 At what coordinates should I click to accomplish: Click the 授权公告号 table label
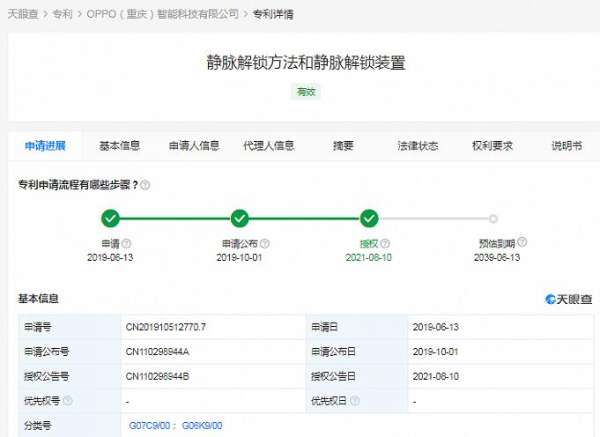click(x=46, y=376)
